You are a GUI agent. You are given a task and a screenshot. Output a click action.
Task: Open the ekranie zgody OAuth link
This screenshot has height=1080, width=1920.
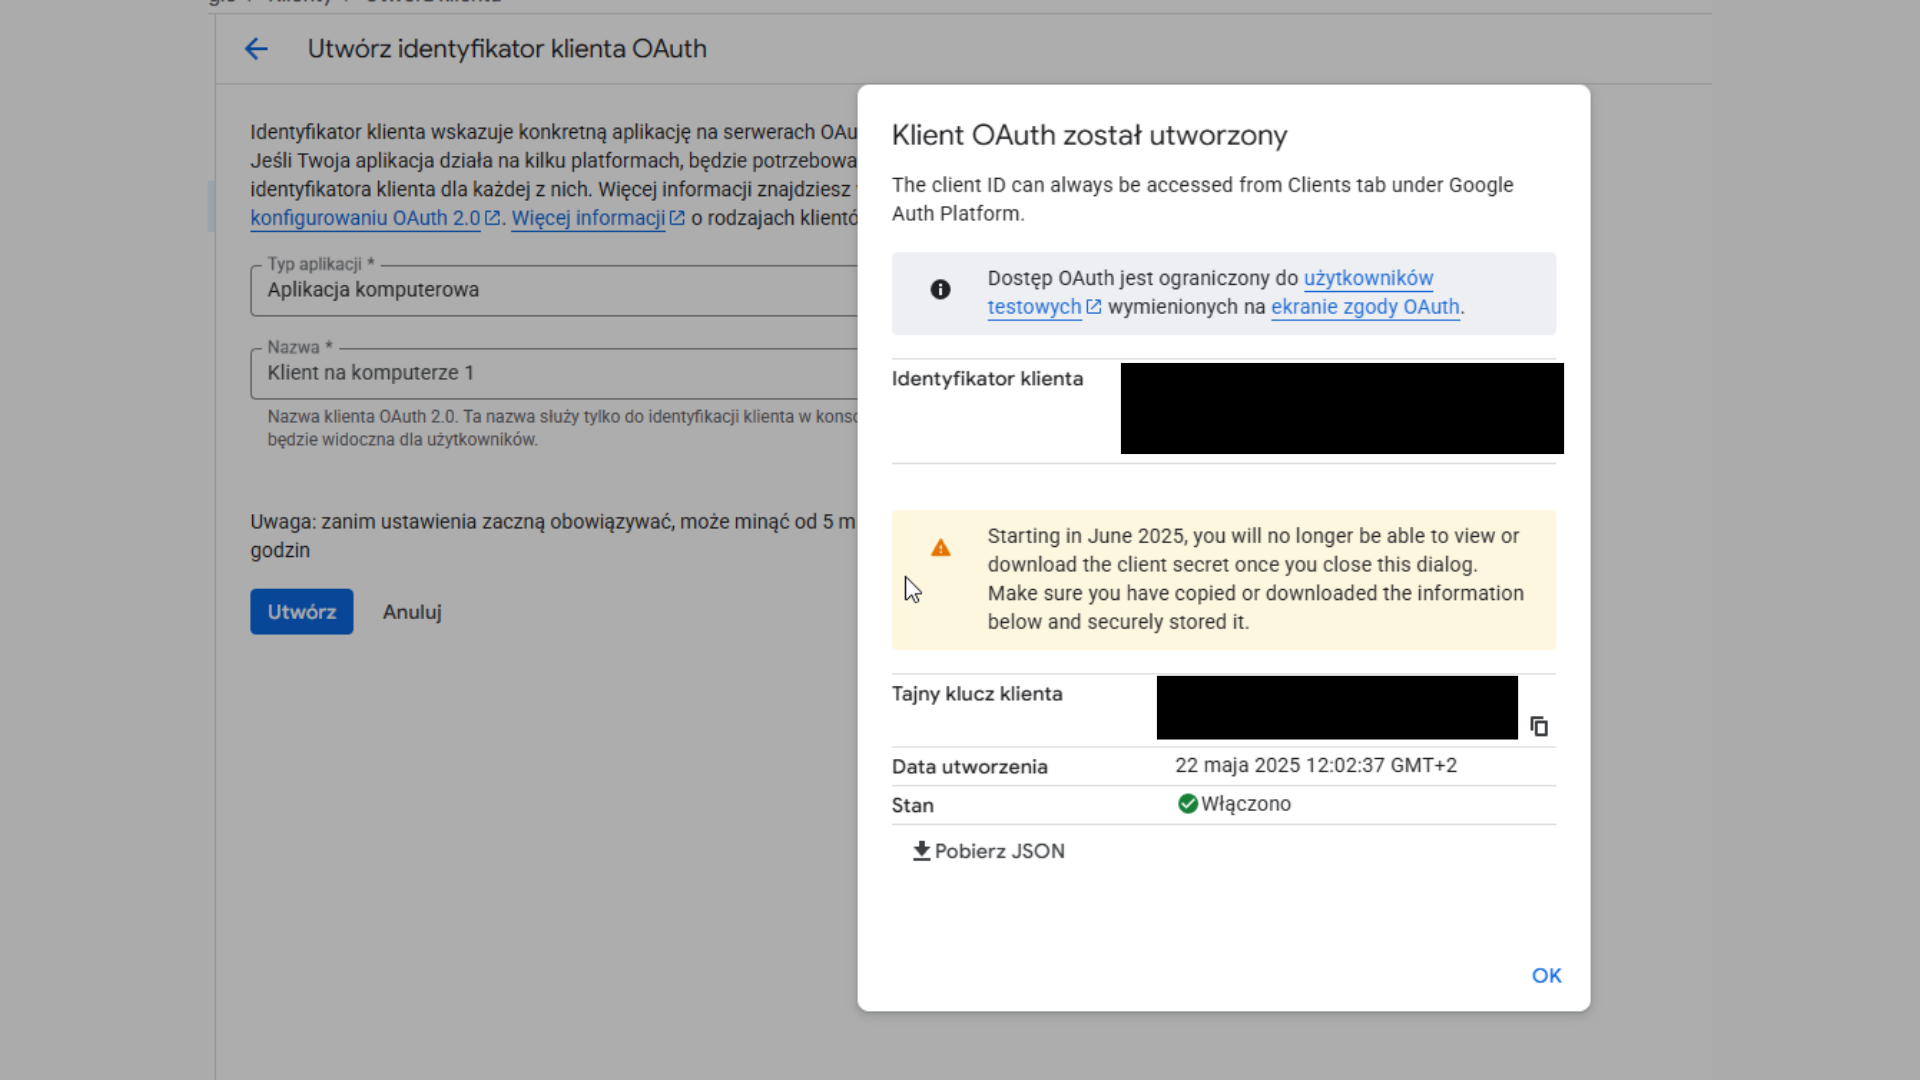(x=1365, y=307)
